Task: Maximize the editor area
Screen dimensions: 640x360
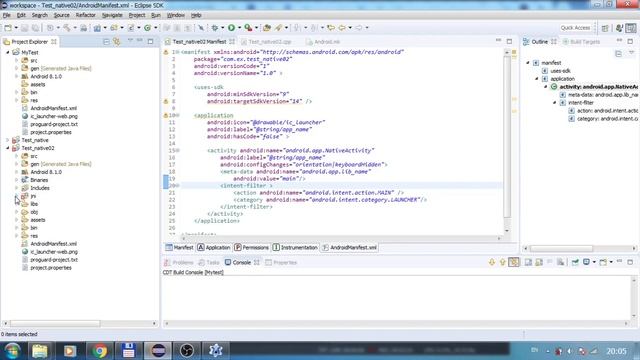Action: coord(509,42)
